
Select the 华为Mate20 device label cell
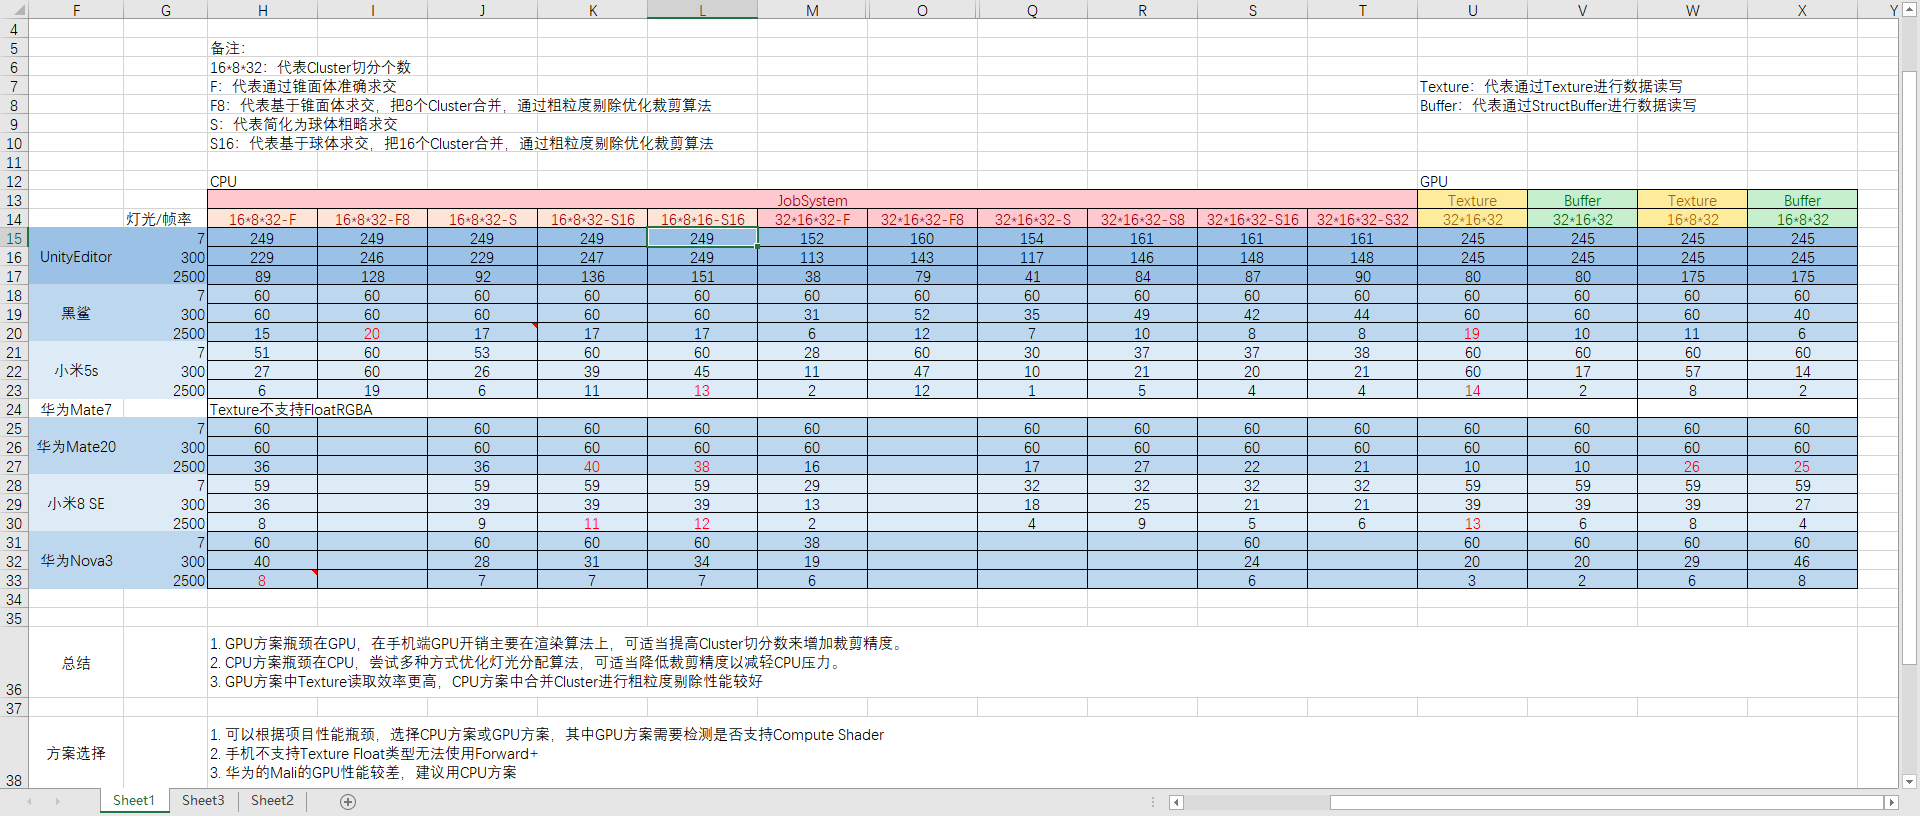(76, 447)
